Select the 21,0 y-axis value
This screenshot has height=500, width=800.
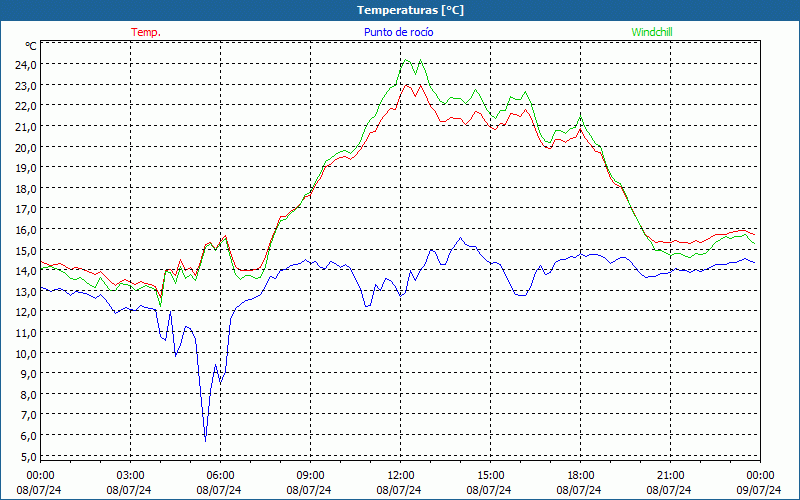26,127
